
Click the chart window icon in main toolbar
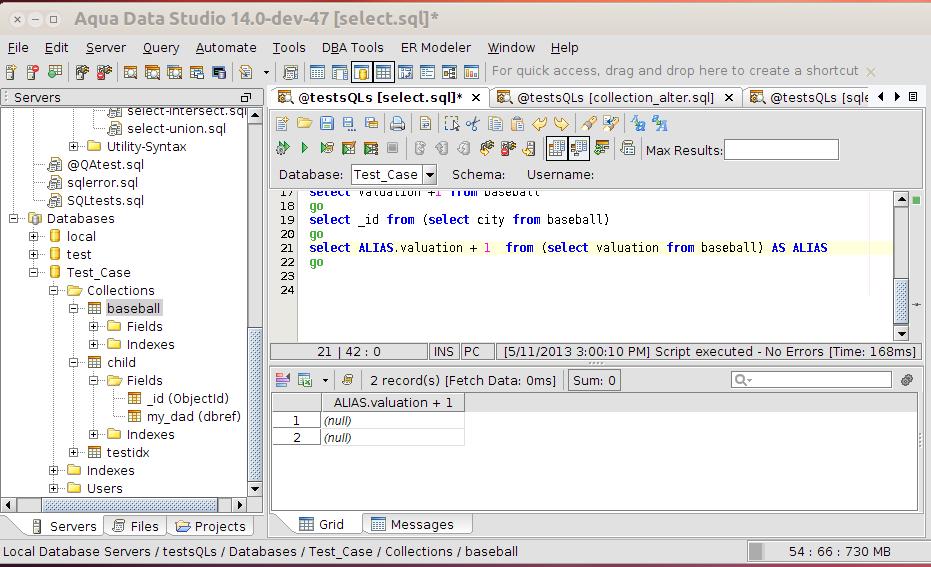471,72
